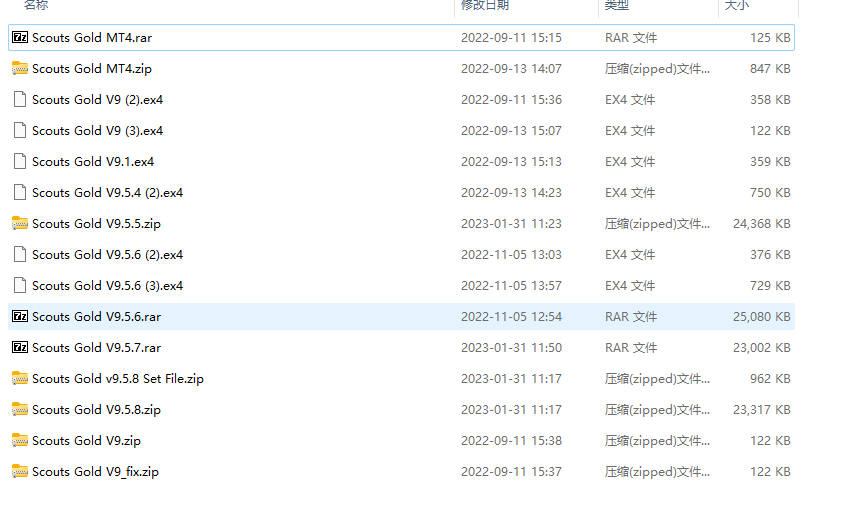The image size is (846, 520).
Task: Click the 359 KB size cell
Action: point(770,162)
